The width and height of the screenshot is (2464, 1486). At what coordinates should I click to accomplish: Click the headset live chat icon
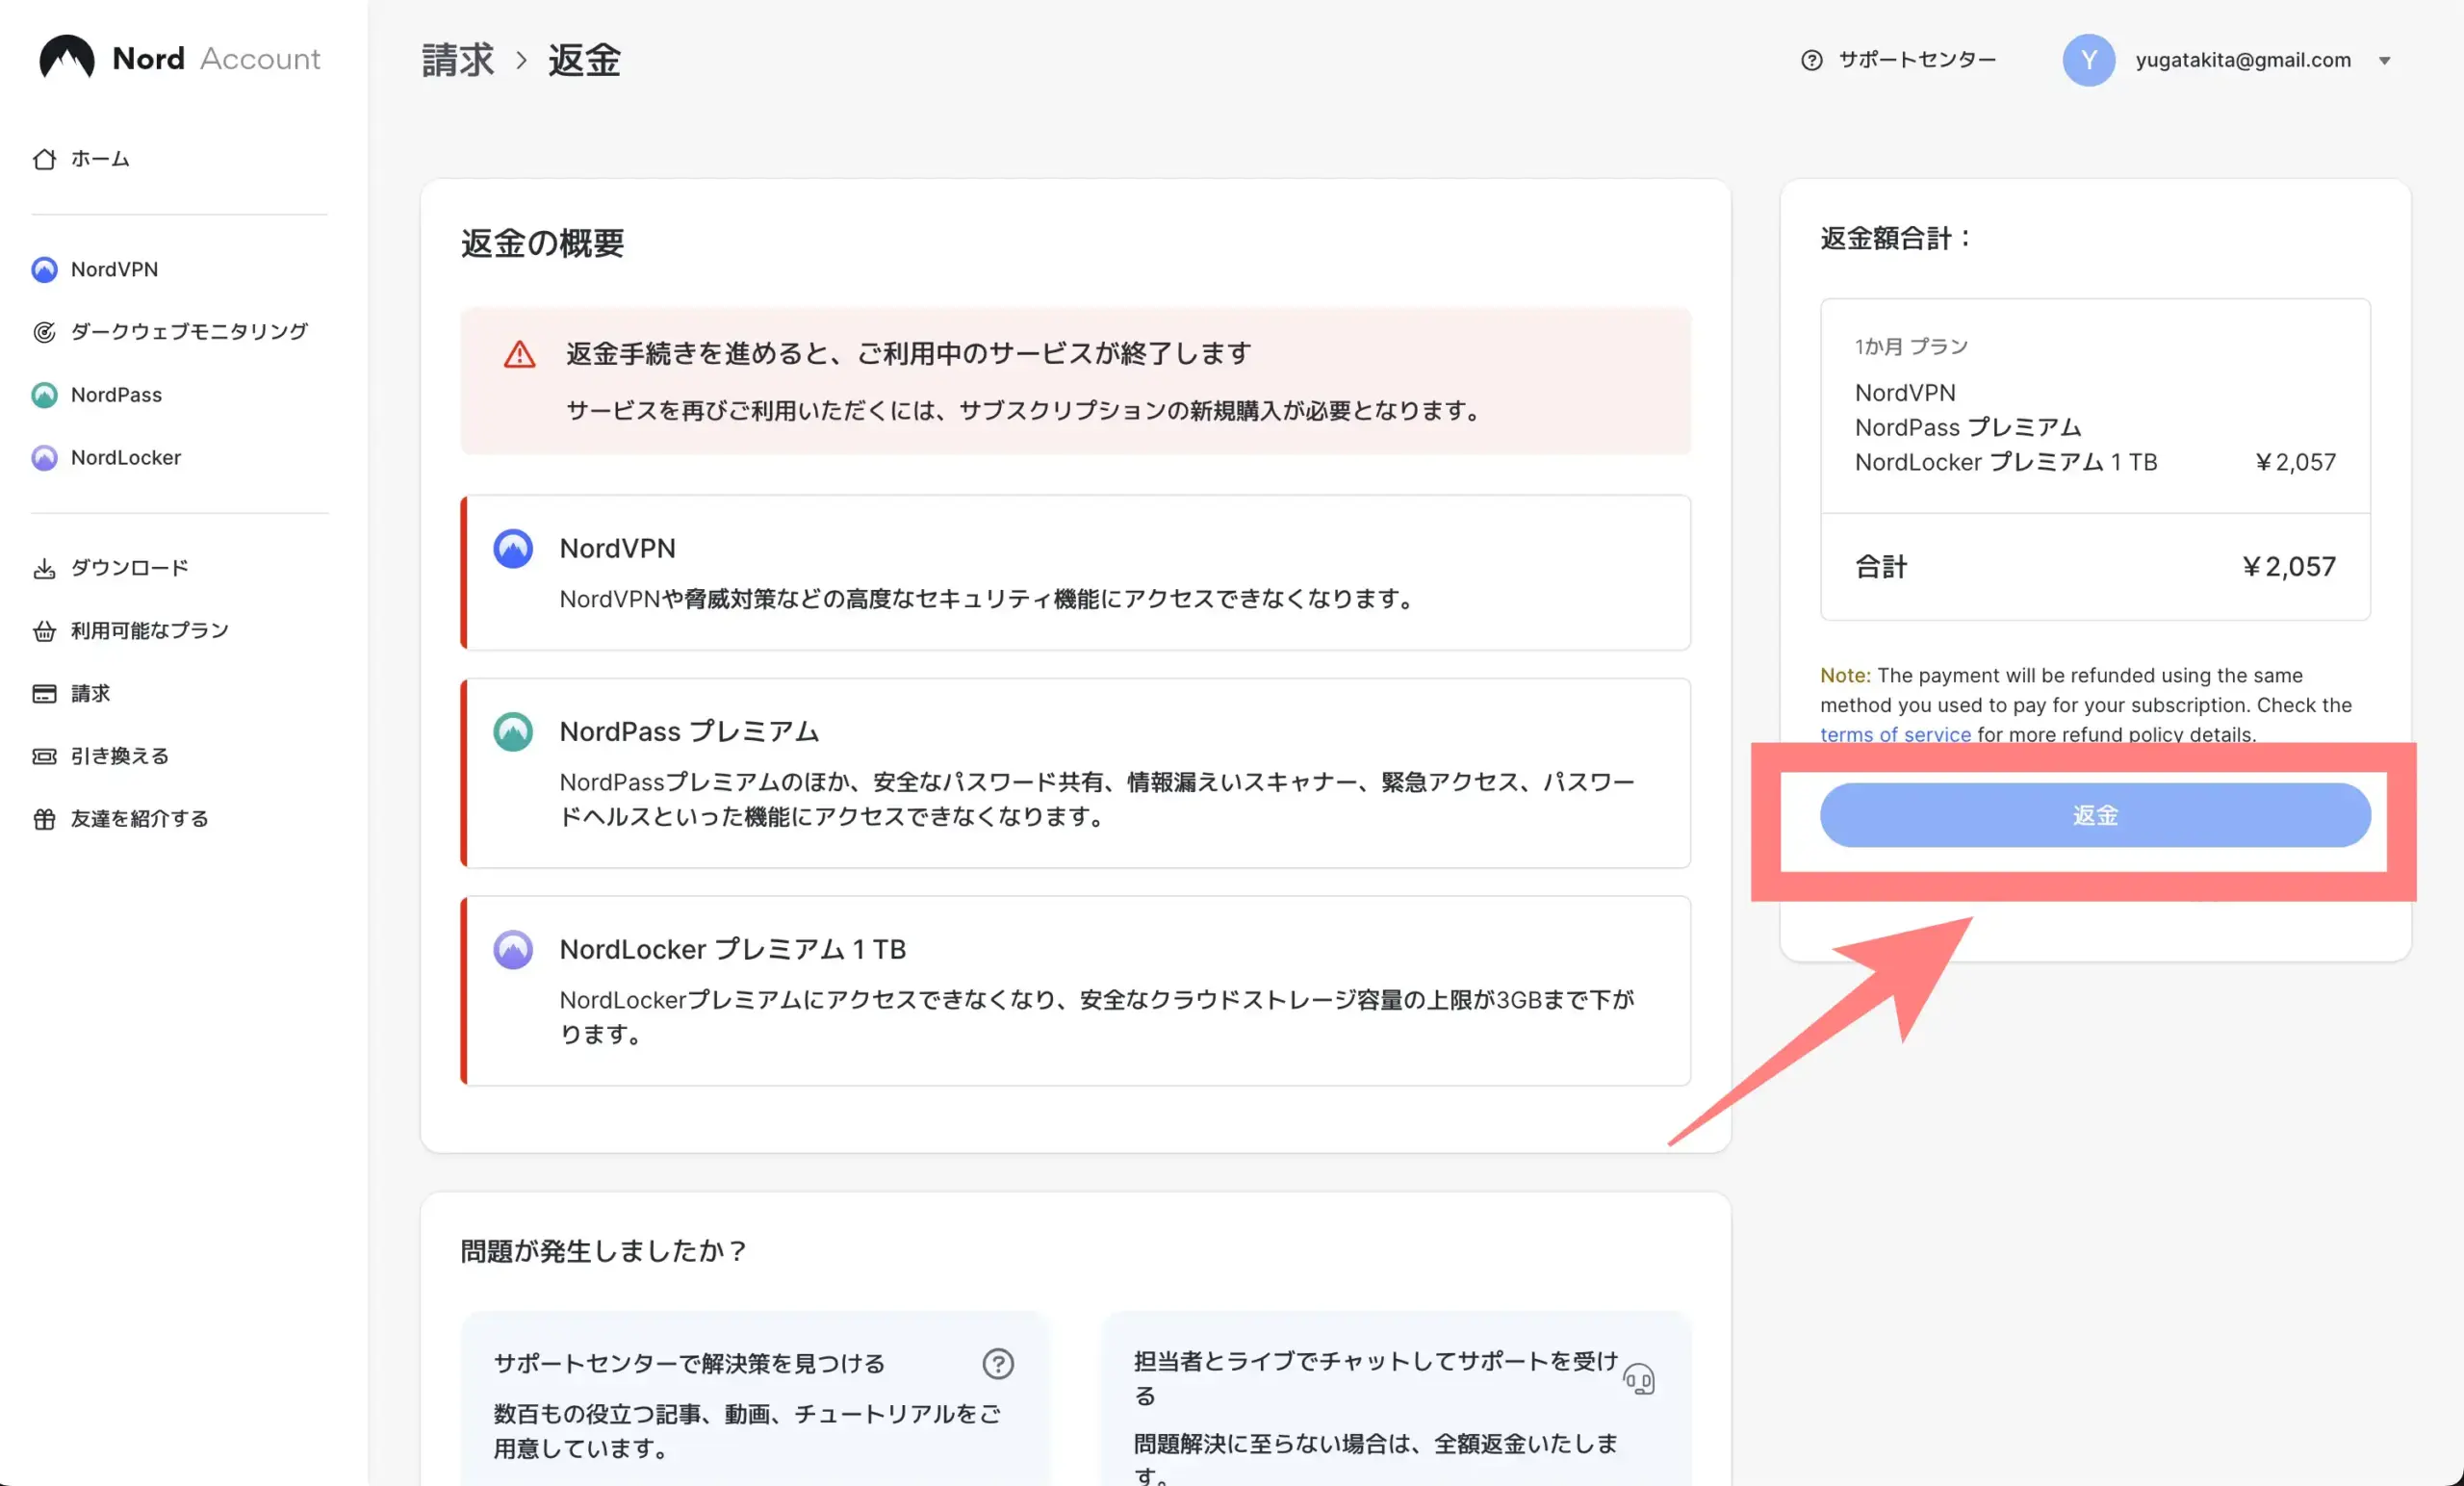[1639, 1380]
